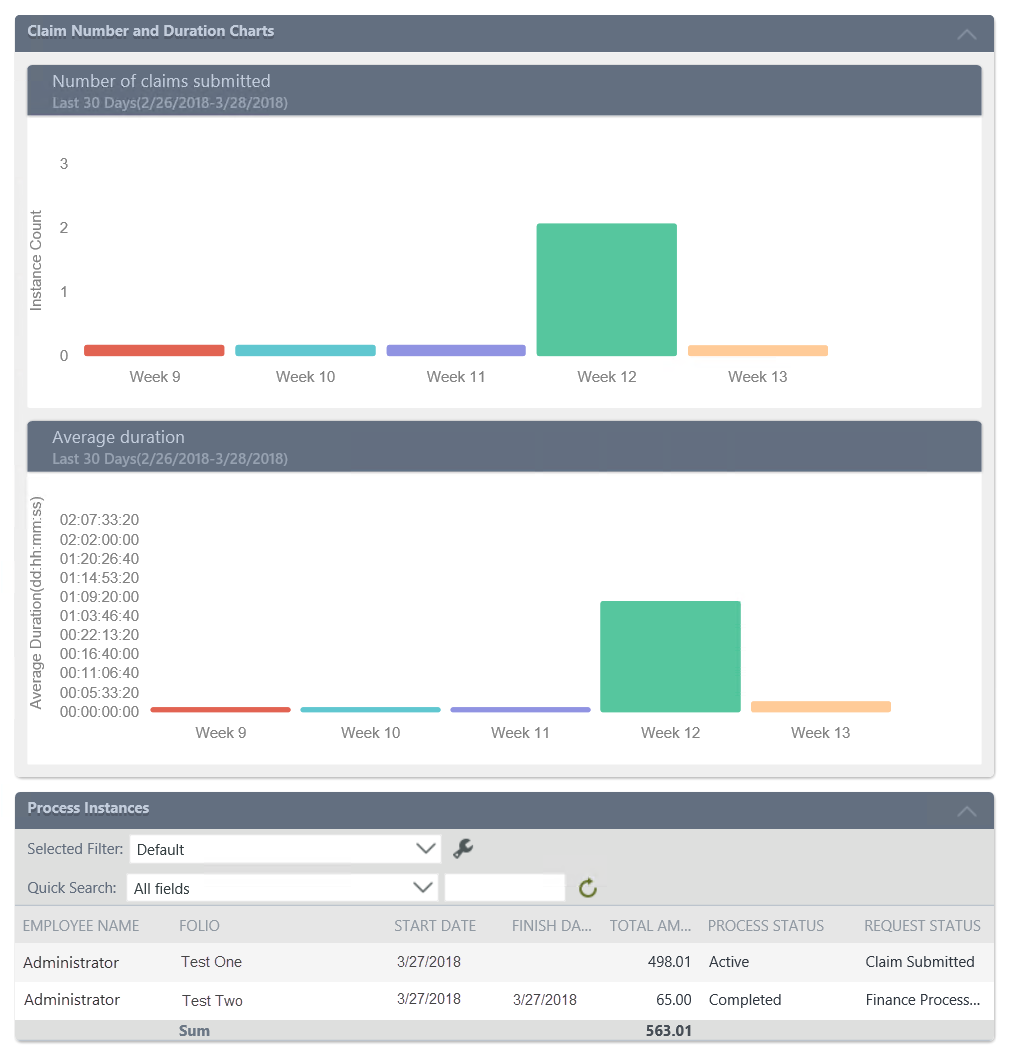Select the Week 12 bar in duration chart
The width and height of the screenshot is (1009, 1056).
pyautogui.click(x=669, y=656)
